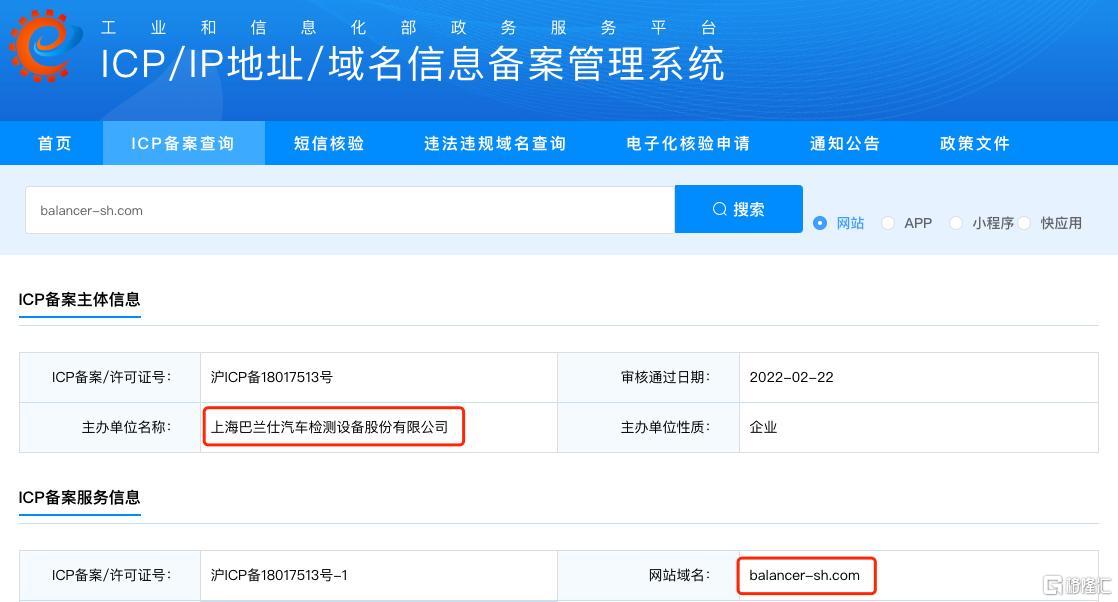Open 电子化核验申请 tab
The height and width of the screenshot is (602, 1118).
click(x=688, y=143)
